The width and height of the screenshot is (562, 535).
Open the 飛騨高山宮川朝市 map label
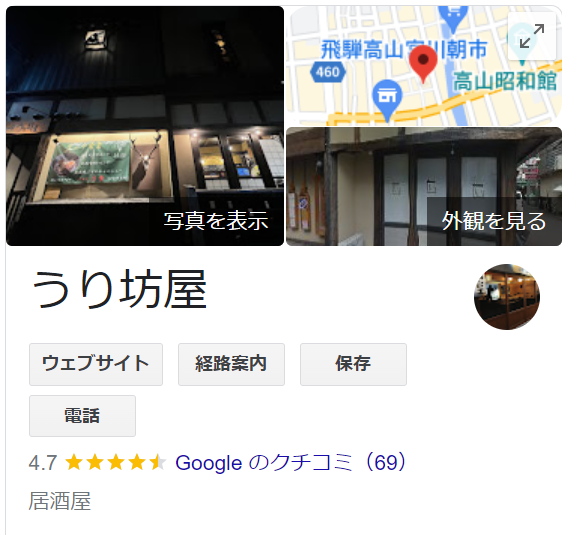[x=404, y=49]
